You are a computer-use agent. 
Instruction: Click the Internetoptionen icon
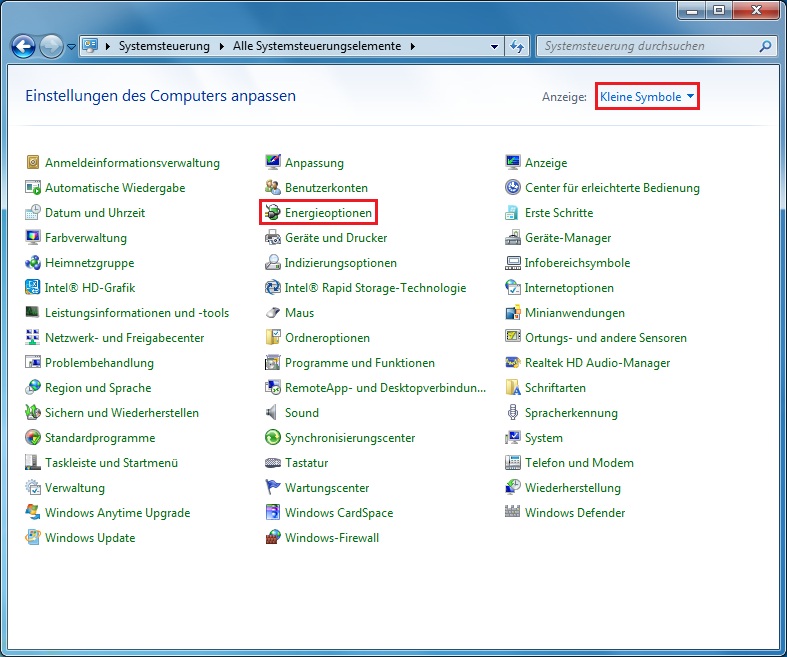pos(512,288)
